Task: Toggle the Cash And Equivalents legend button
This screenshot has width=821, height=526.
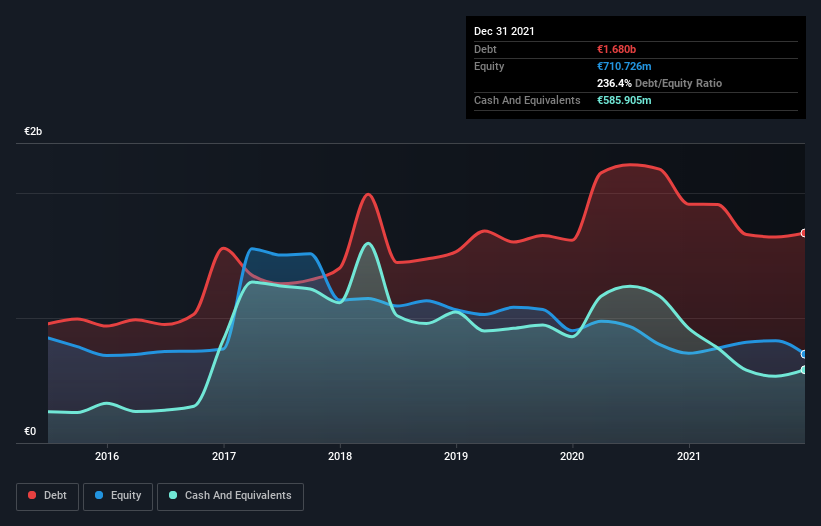Action: coord(230,496)
